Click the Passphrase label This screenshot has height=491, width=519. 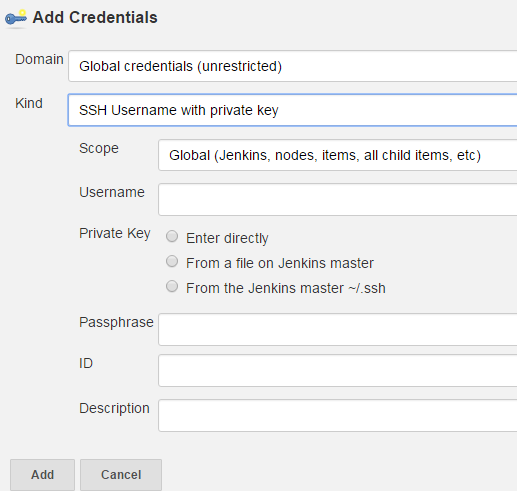pyautogui.click(x=116, y=322)
